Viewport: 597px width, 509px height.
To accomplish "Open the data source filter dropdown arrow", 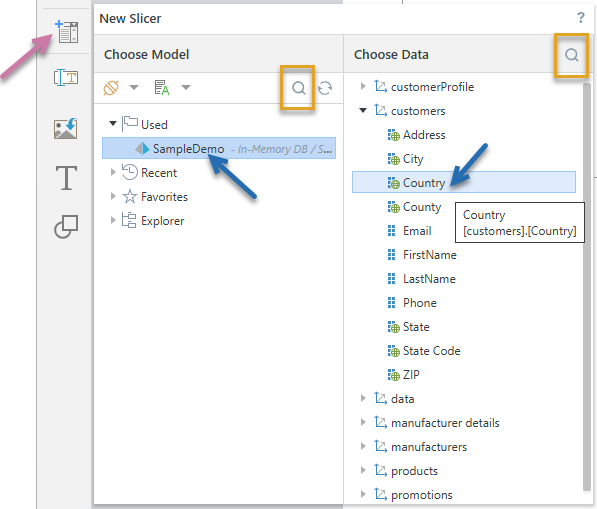I will 134,87.
